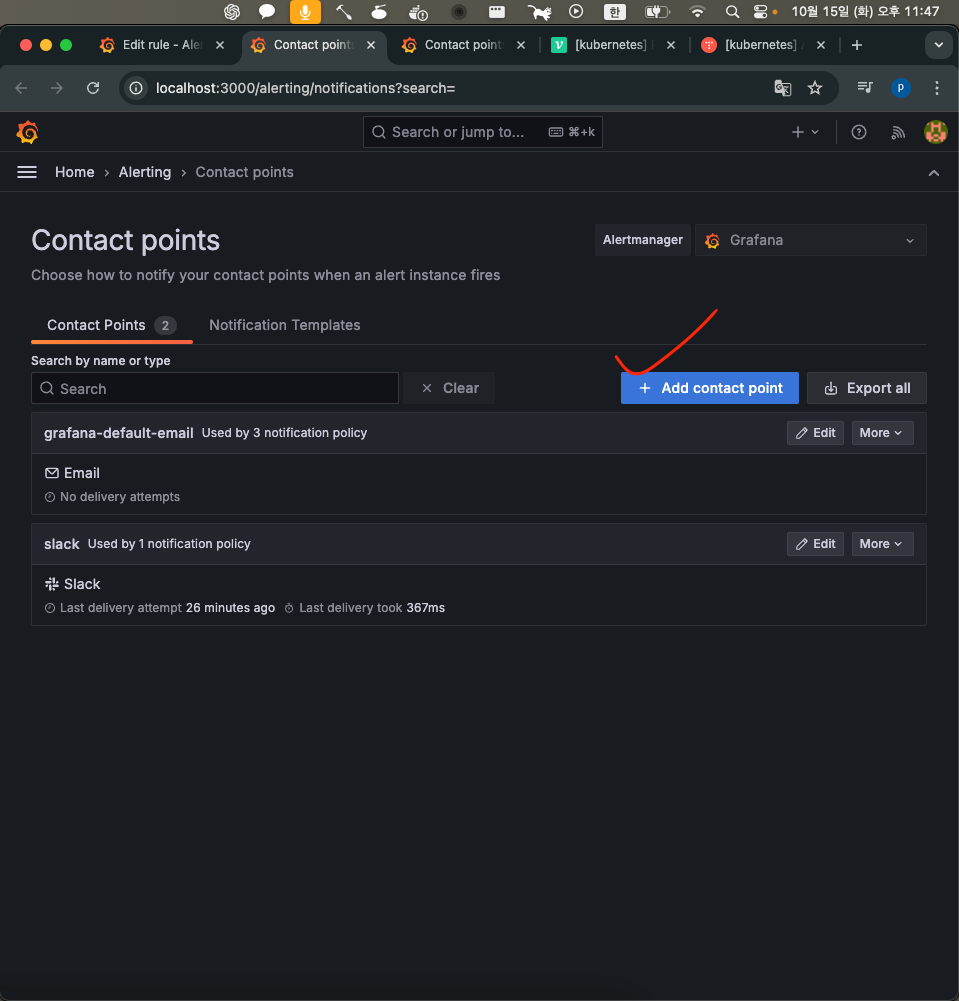Clear the contact point search

[449, 388]
